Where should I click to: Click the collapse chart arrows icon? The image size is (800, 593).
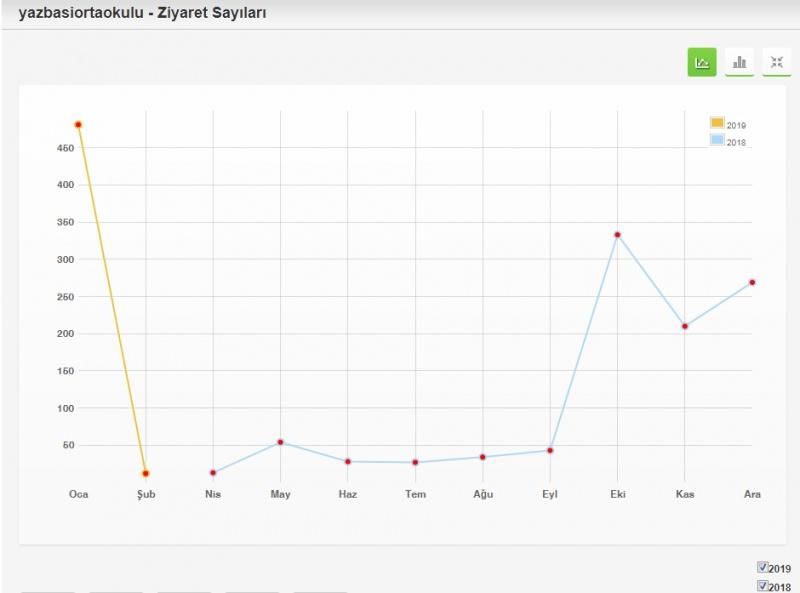click(776, 62)
